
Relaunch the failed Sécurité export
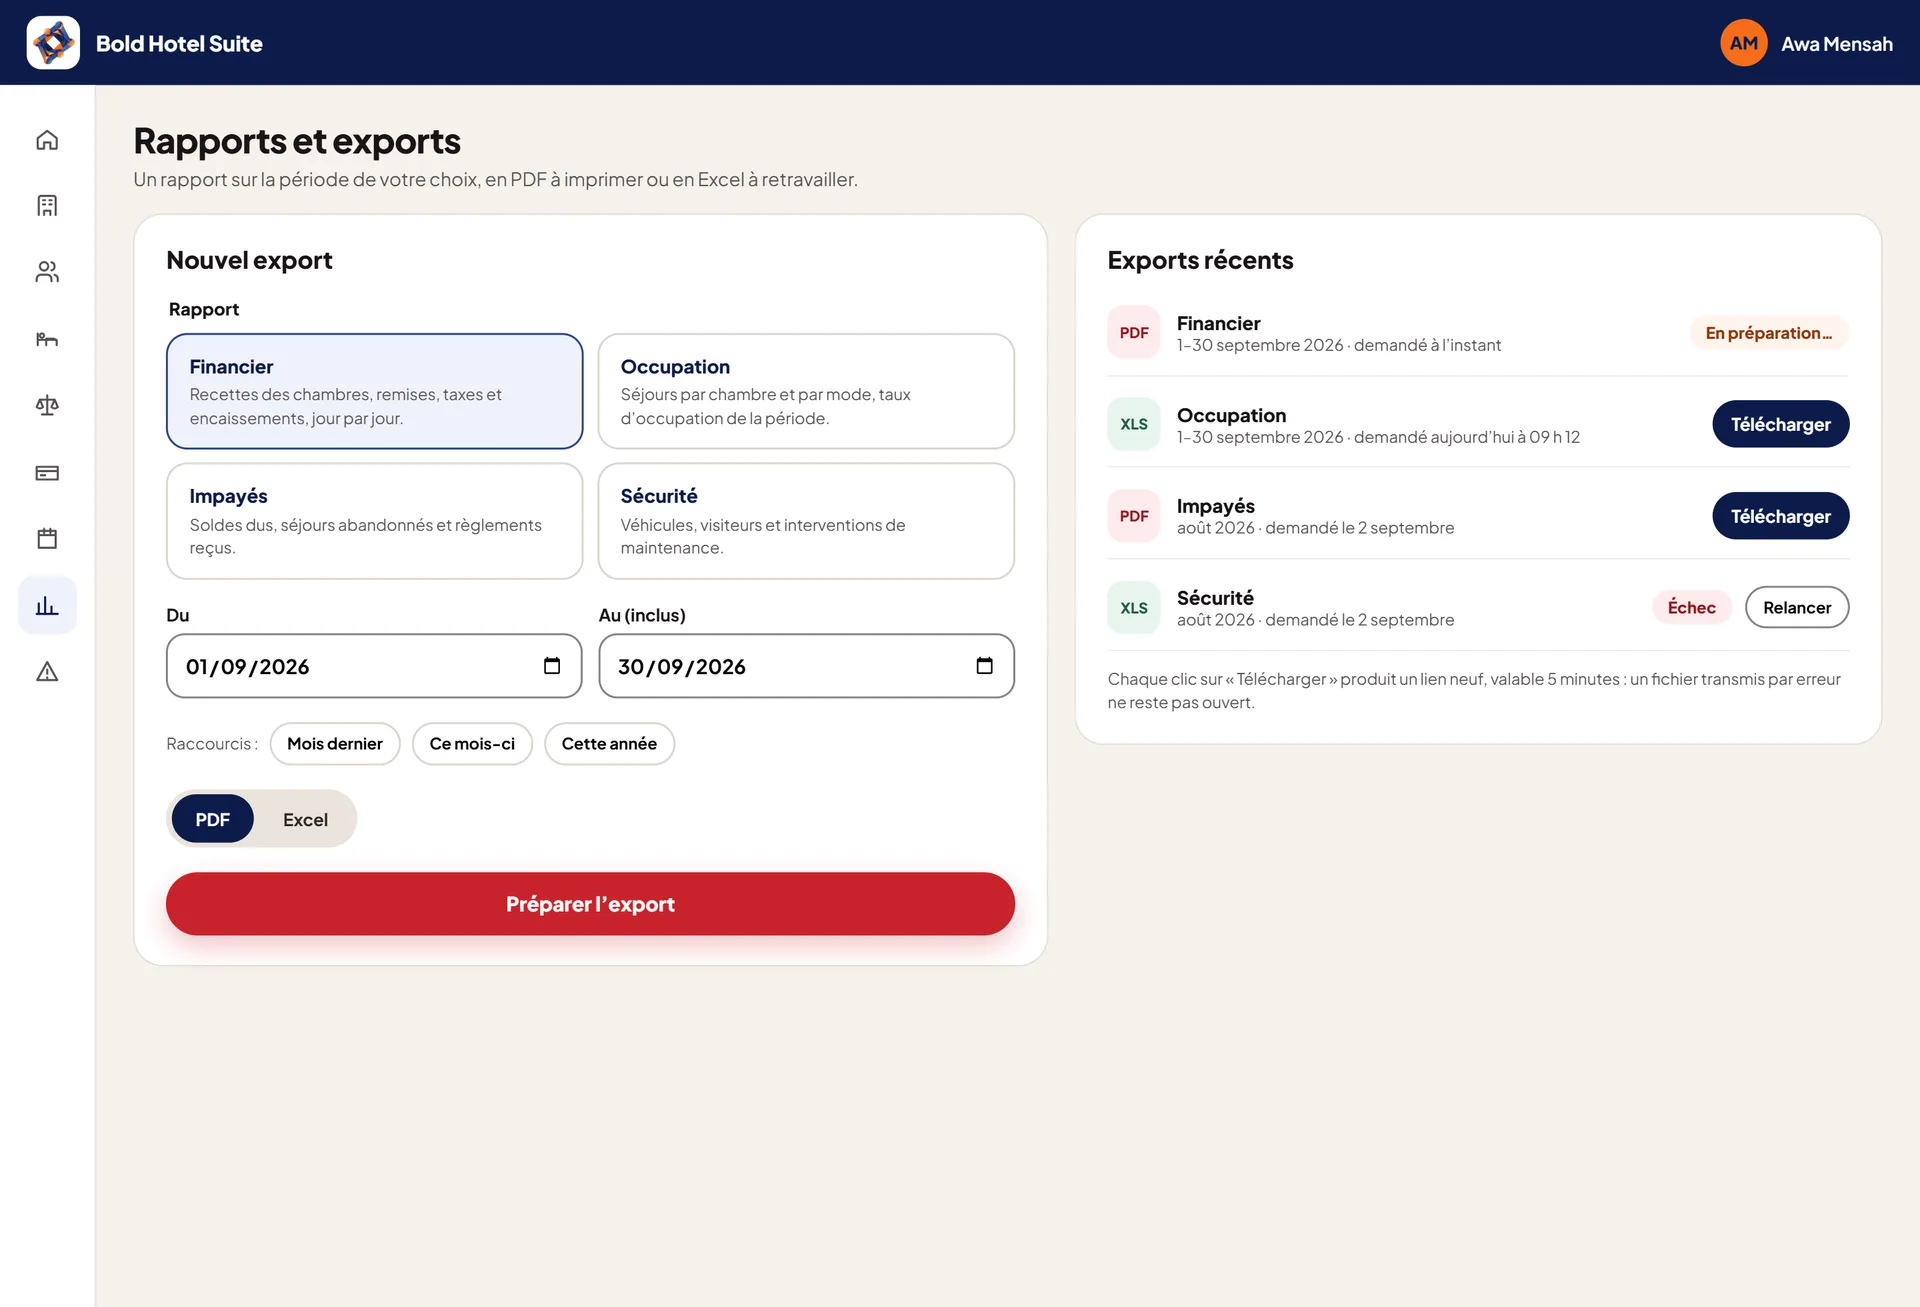(1796, 607)
